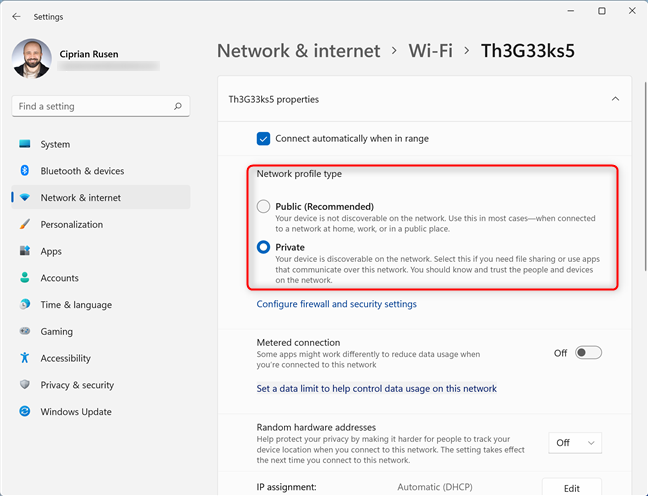Open Accounts settings page
648x496 pixels.
(x=101, y=278)
